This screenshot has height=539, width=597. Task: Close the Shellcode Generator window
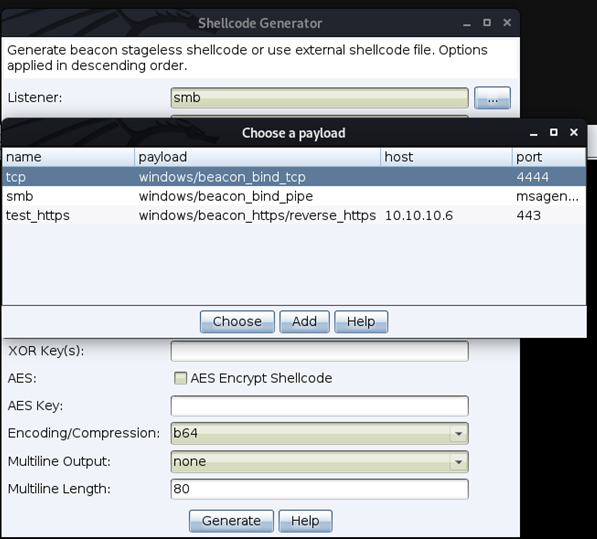pyautogui.click(x=507, y=22)
